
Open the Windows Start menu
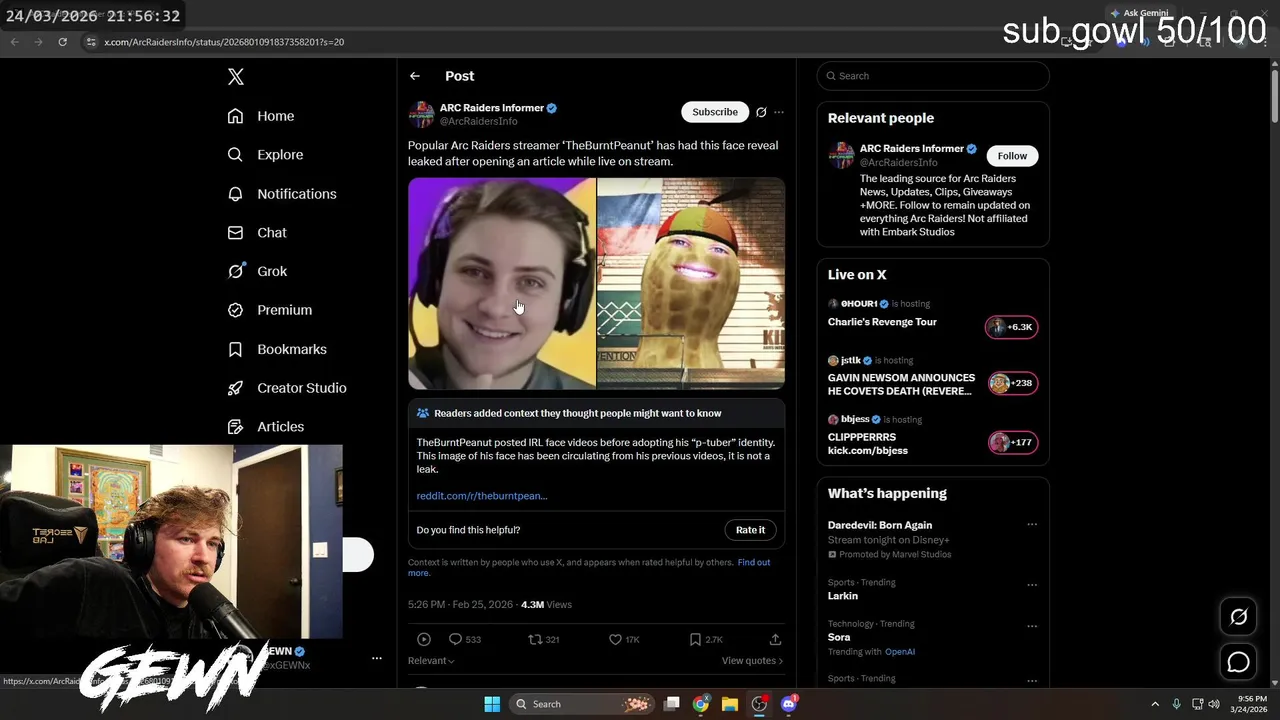click(x=492, y=704)
